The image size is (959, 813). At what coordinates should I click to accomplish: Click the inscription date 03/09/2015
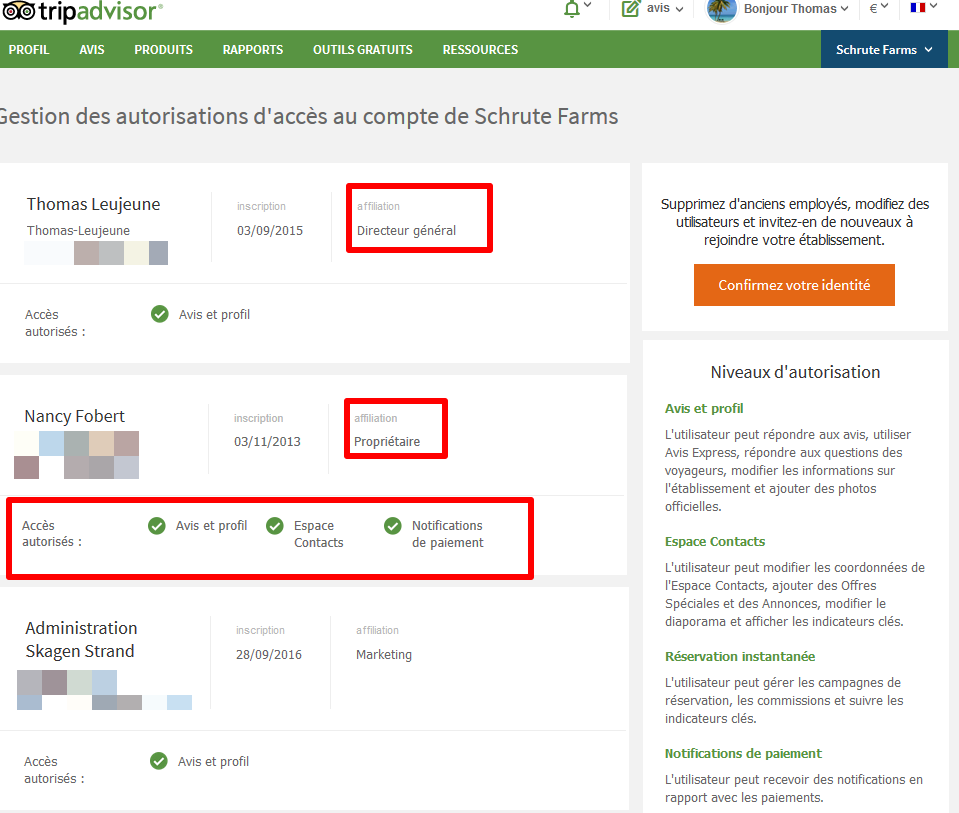coord(270,231)
